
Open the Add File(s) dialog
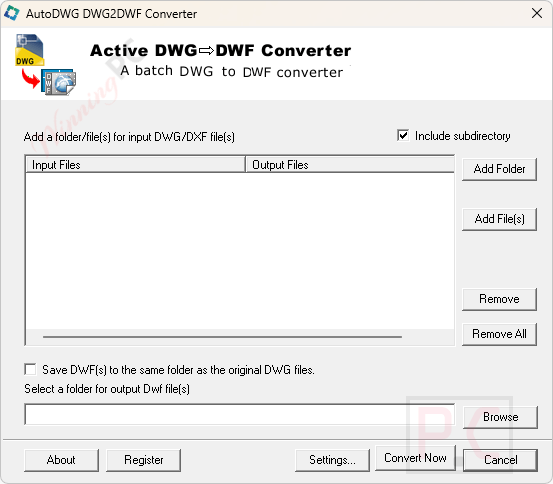click(x=499, y=219)
